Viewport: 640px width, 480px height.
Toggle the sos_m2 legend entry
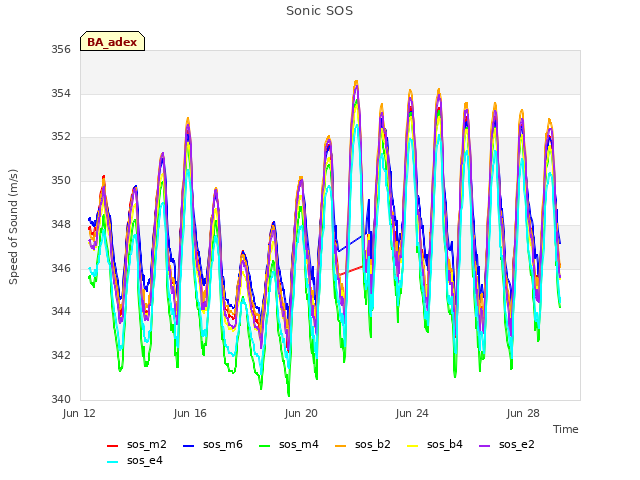pyautogui.click(x=136, y=444)
